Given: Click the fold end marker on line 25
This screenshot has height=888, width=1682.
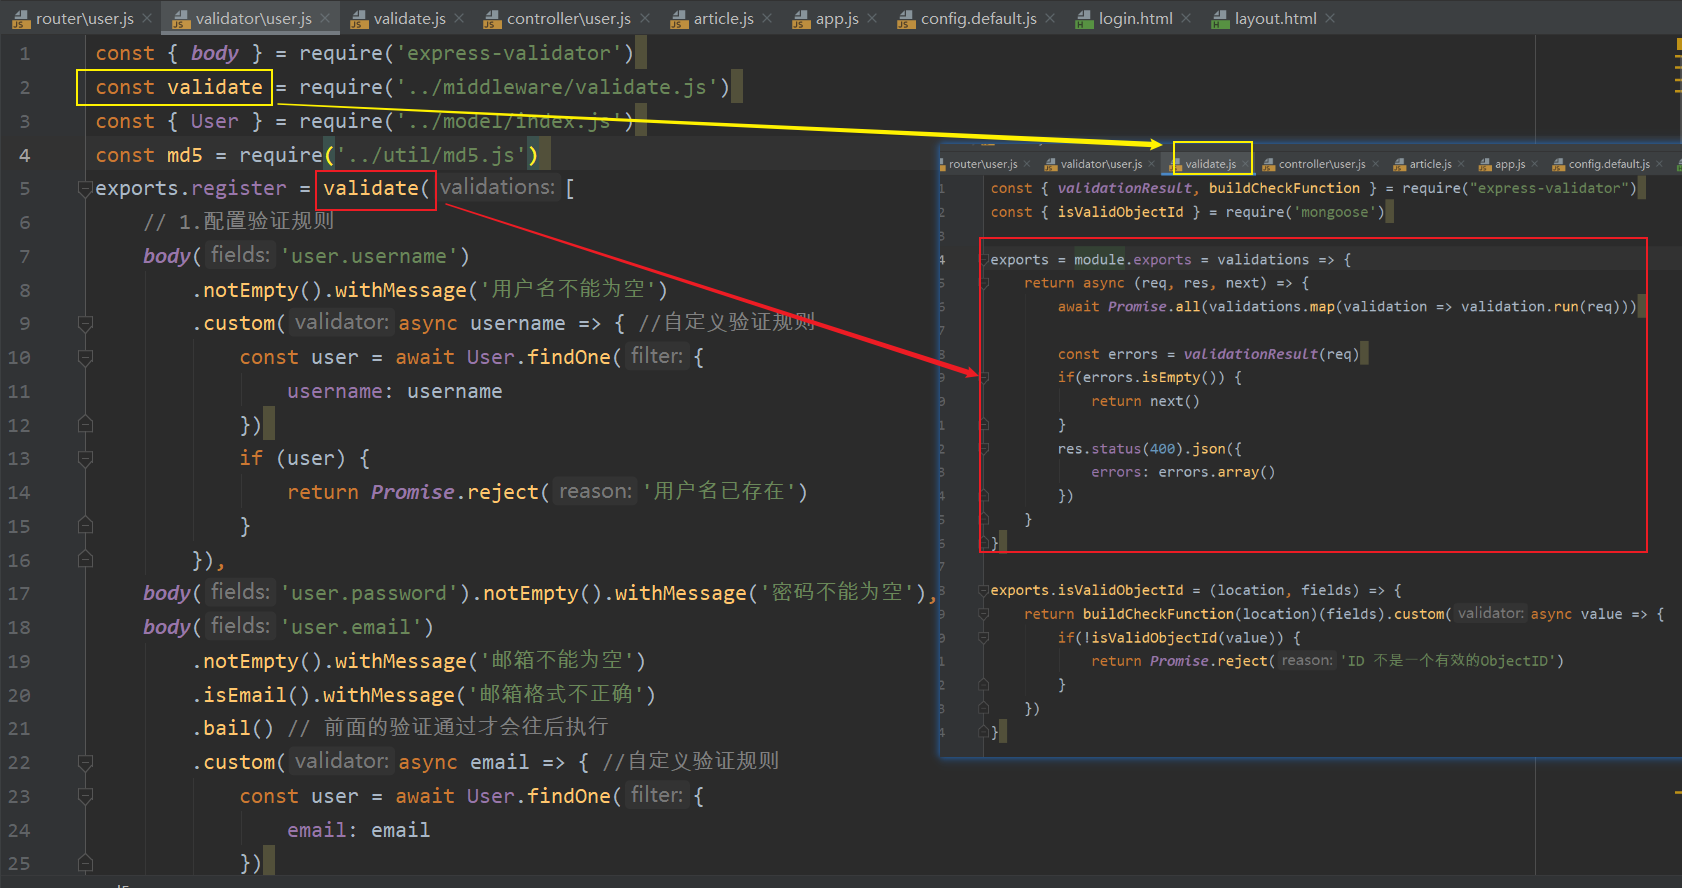Looking at the screenshot, I should click(86, 863).
